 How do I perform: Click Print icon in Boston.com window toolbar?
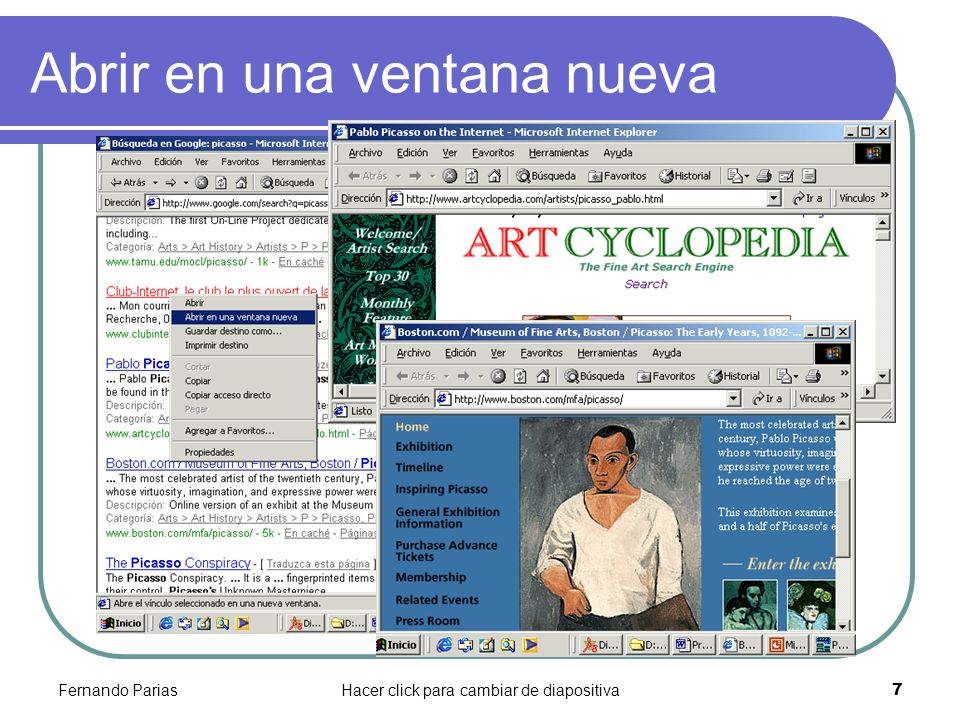click(813, 376)
